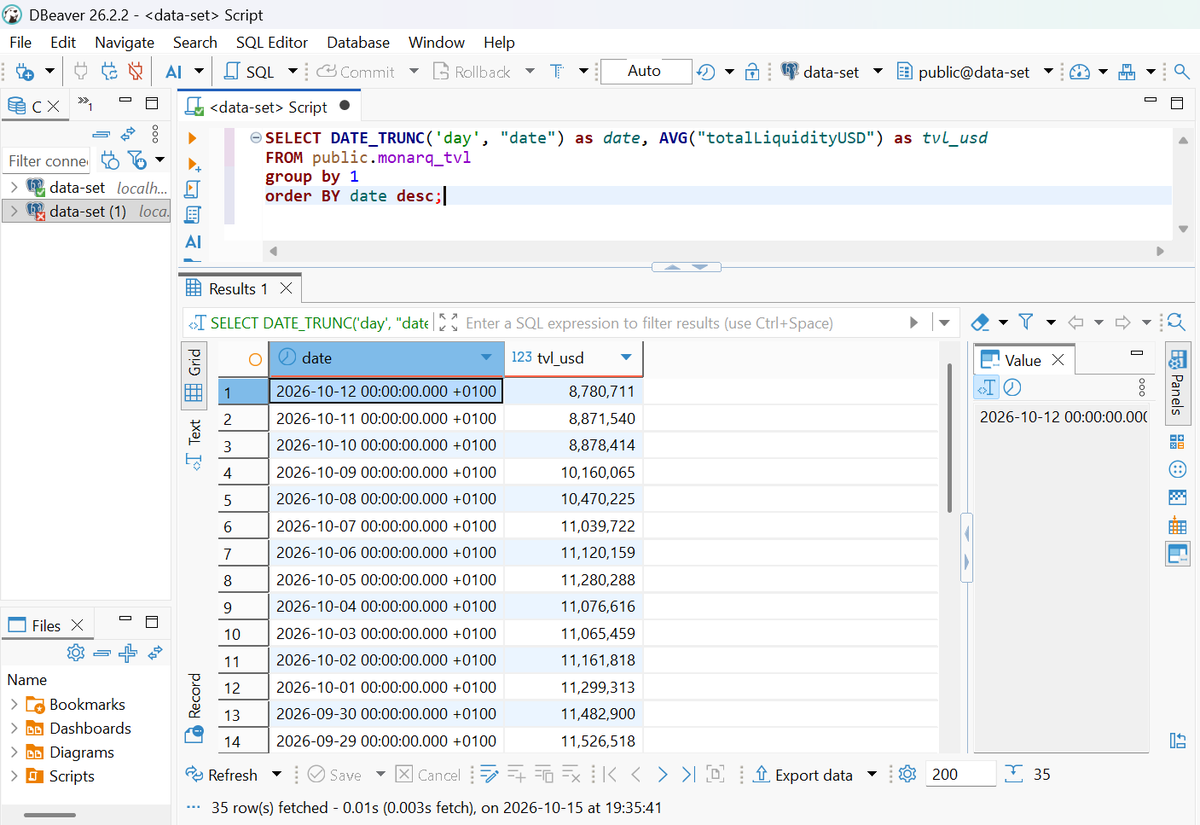The image size is (1200, 825).
Task: Open the Refresh dropdown arrow
Action: pos(277,775)
